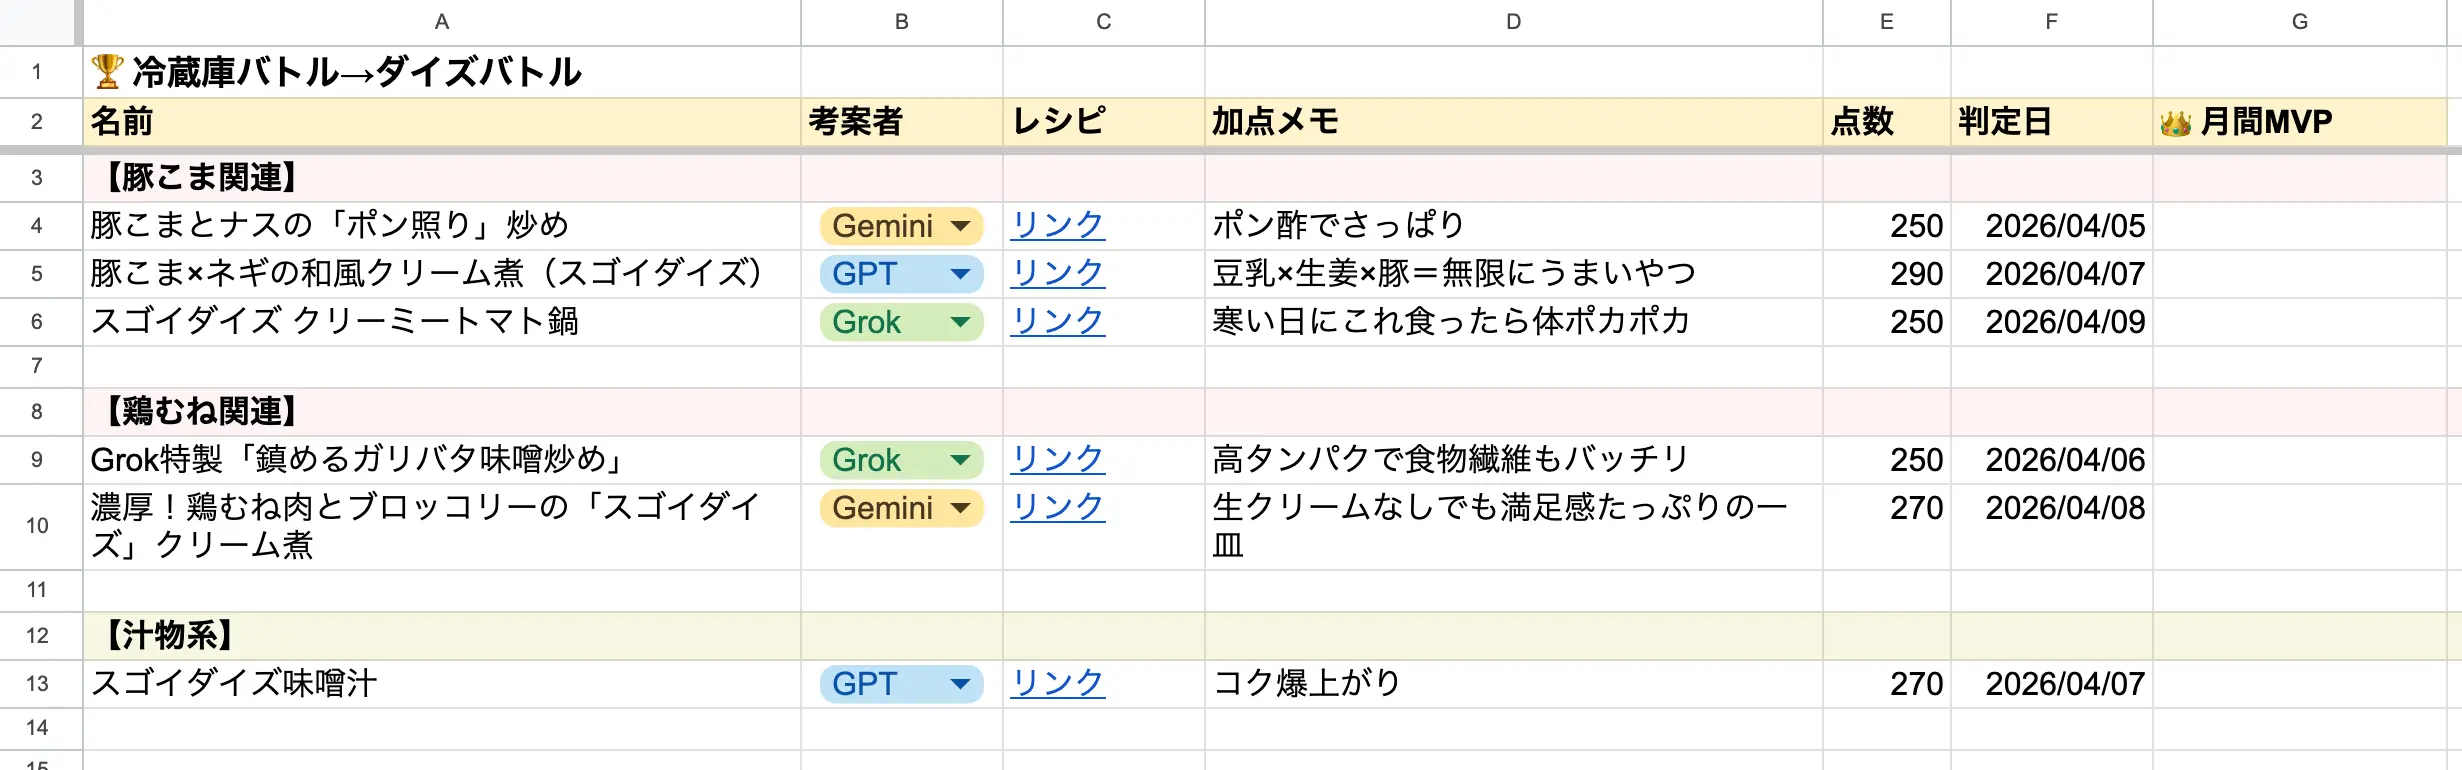2462x770 pixels.
Task: Select column G header
Action: (x=2299, y=22)
